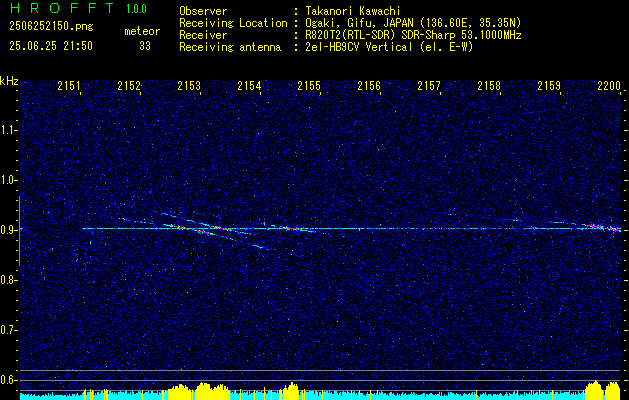Viewport: 629px width, 400px height.
Task: Click the 2151 time marker
Action: pyautogui.click(x=69, y=85)
